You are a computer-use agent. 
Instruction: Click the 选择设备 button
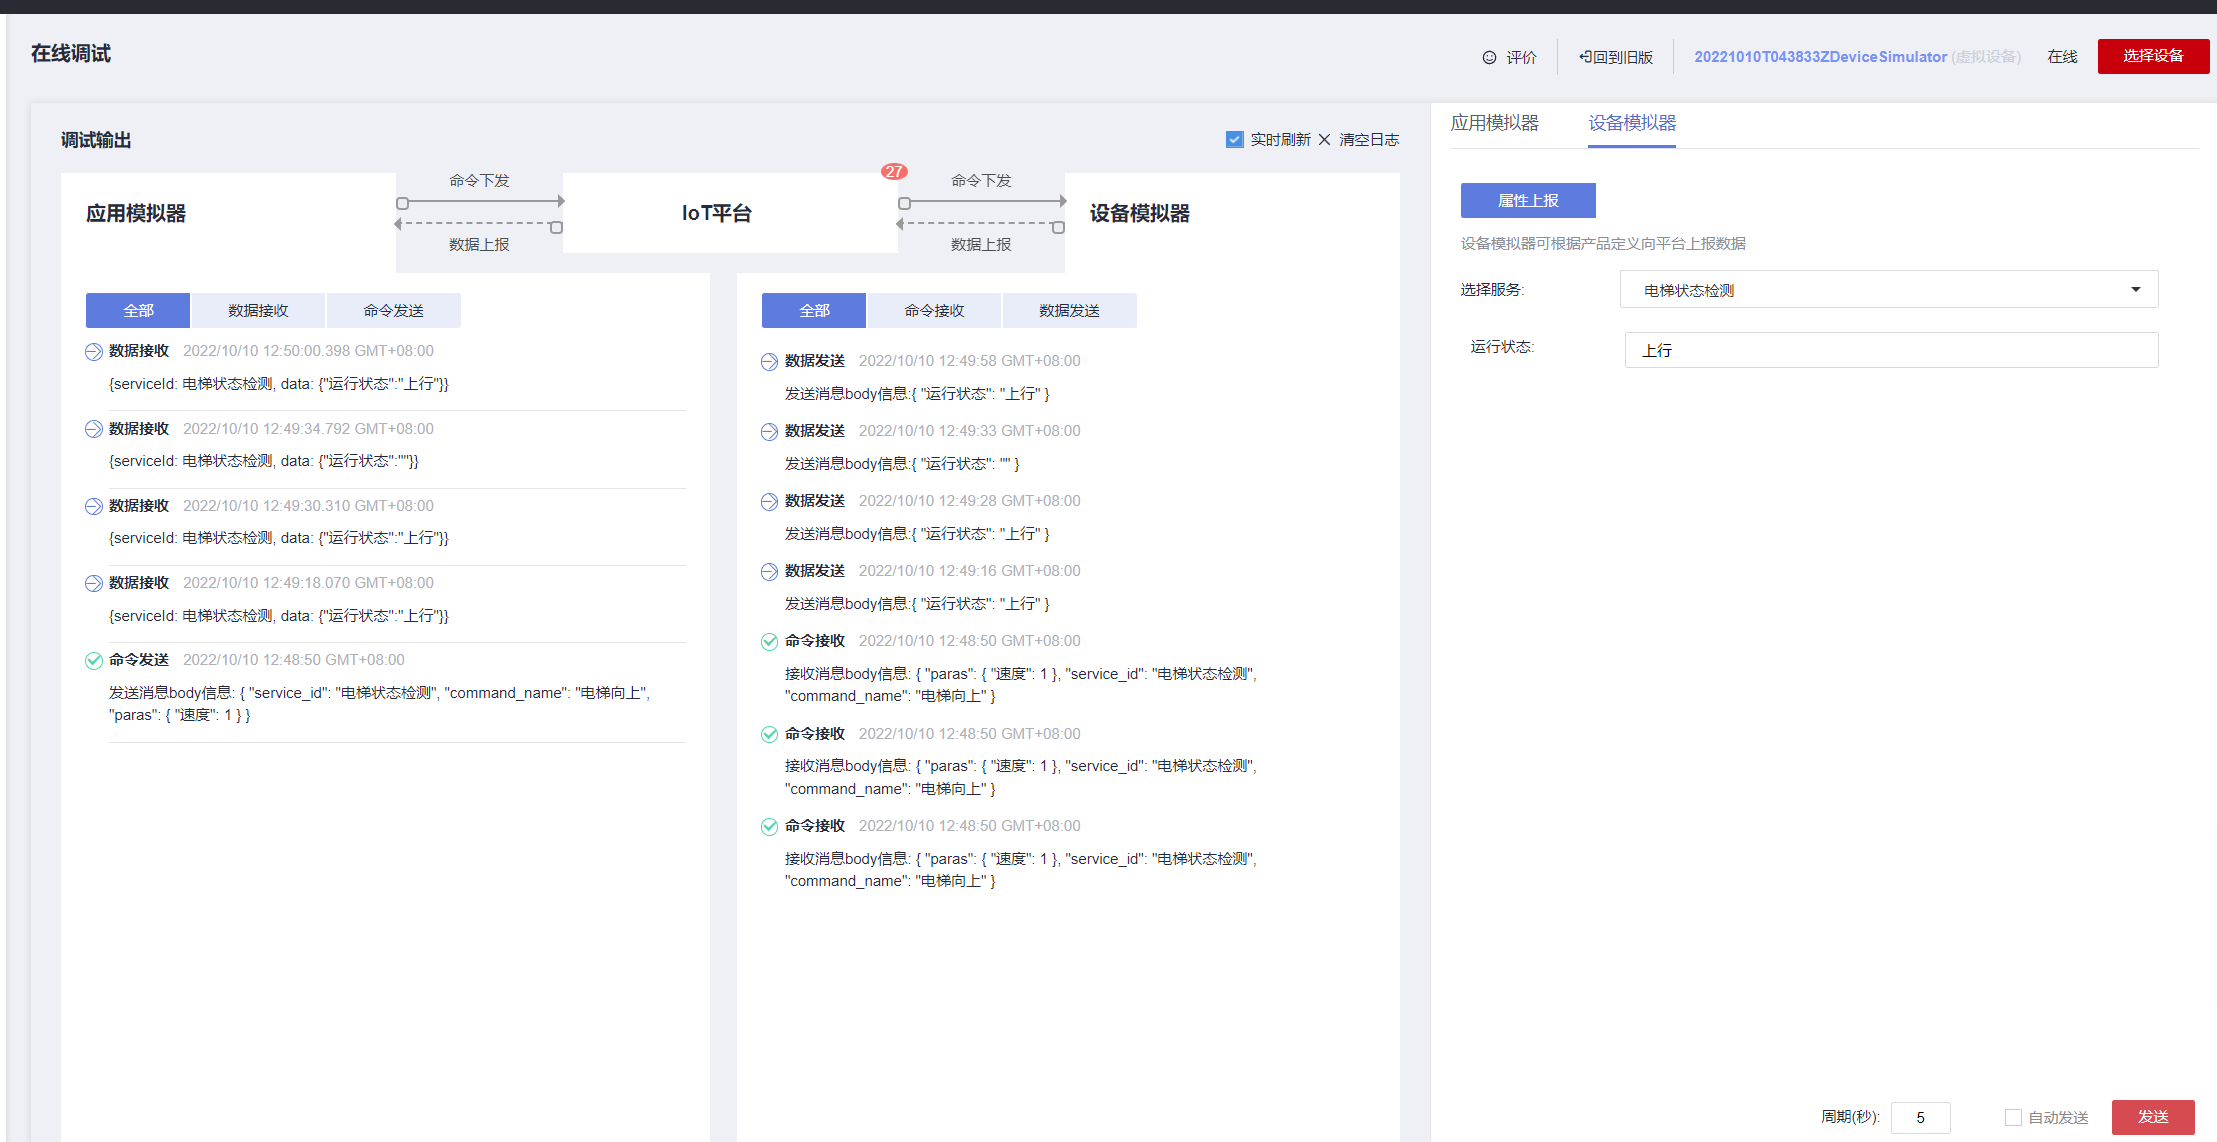point(2152,56)
